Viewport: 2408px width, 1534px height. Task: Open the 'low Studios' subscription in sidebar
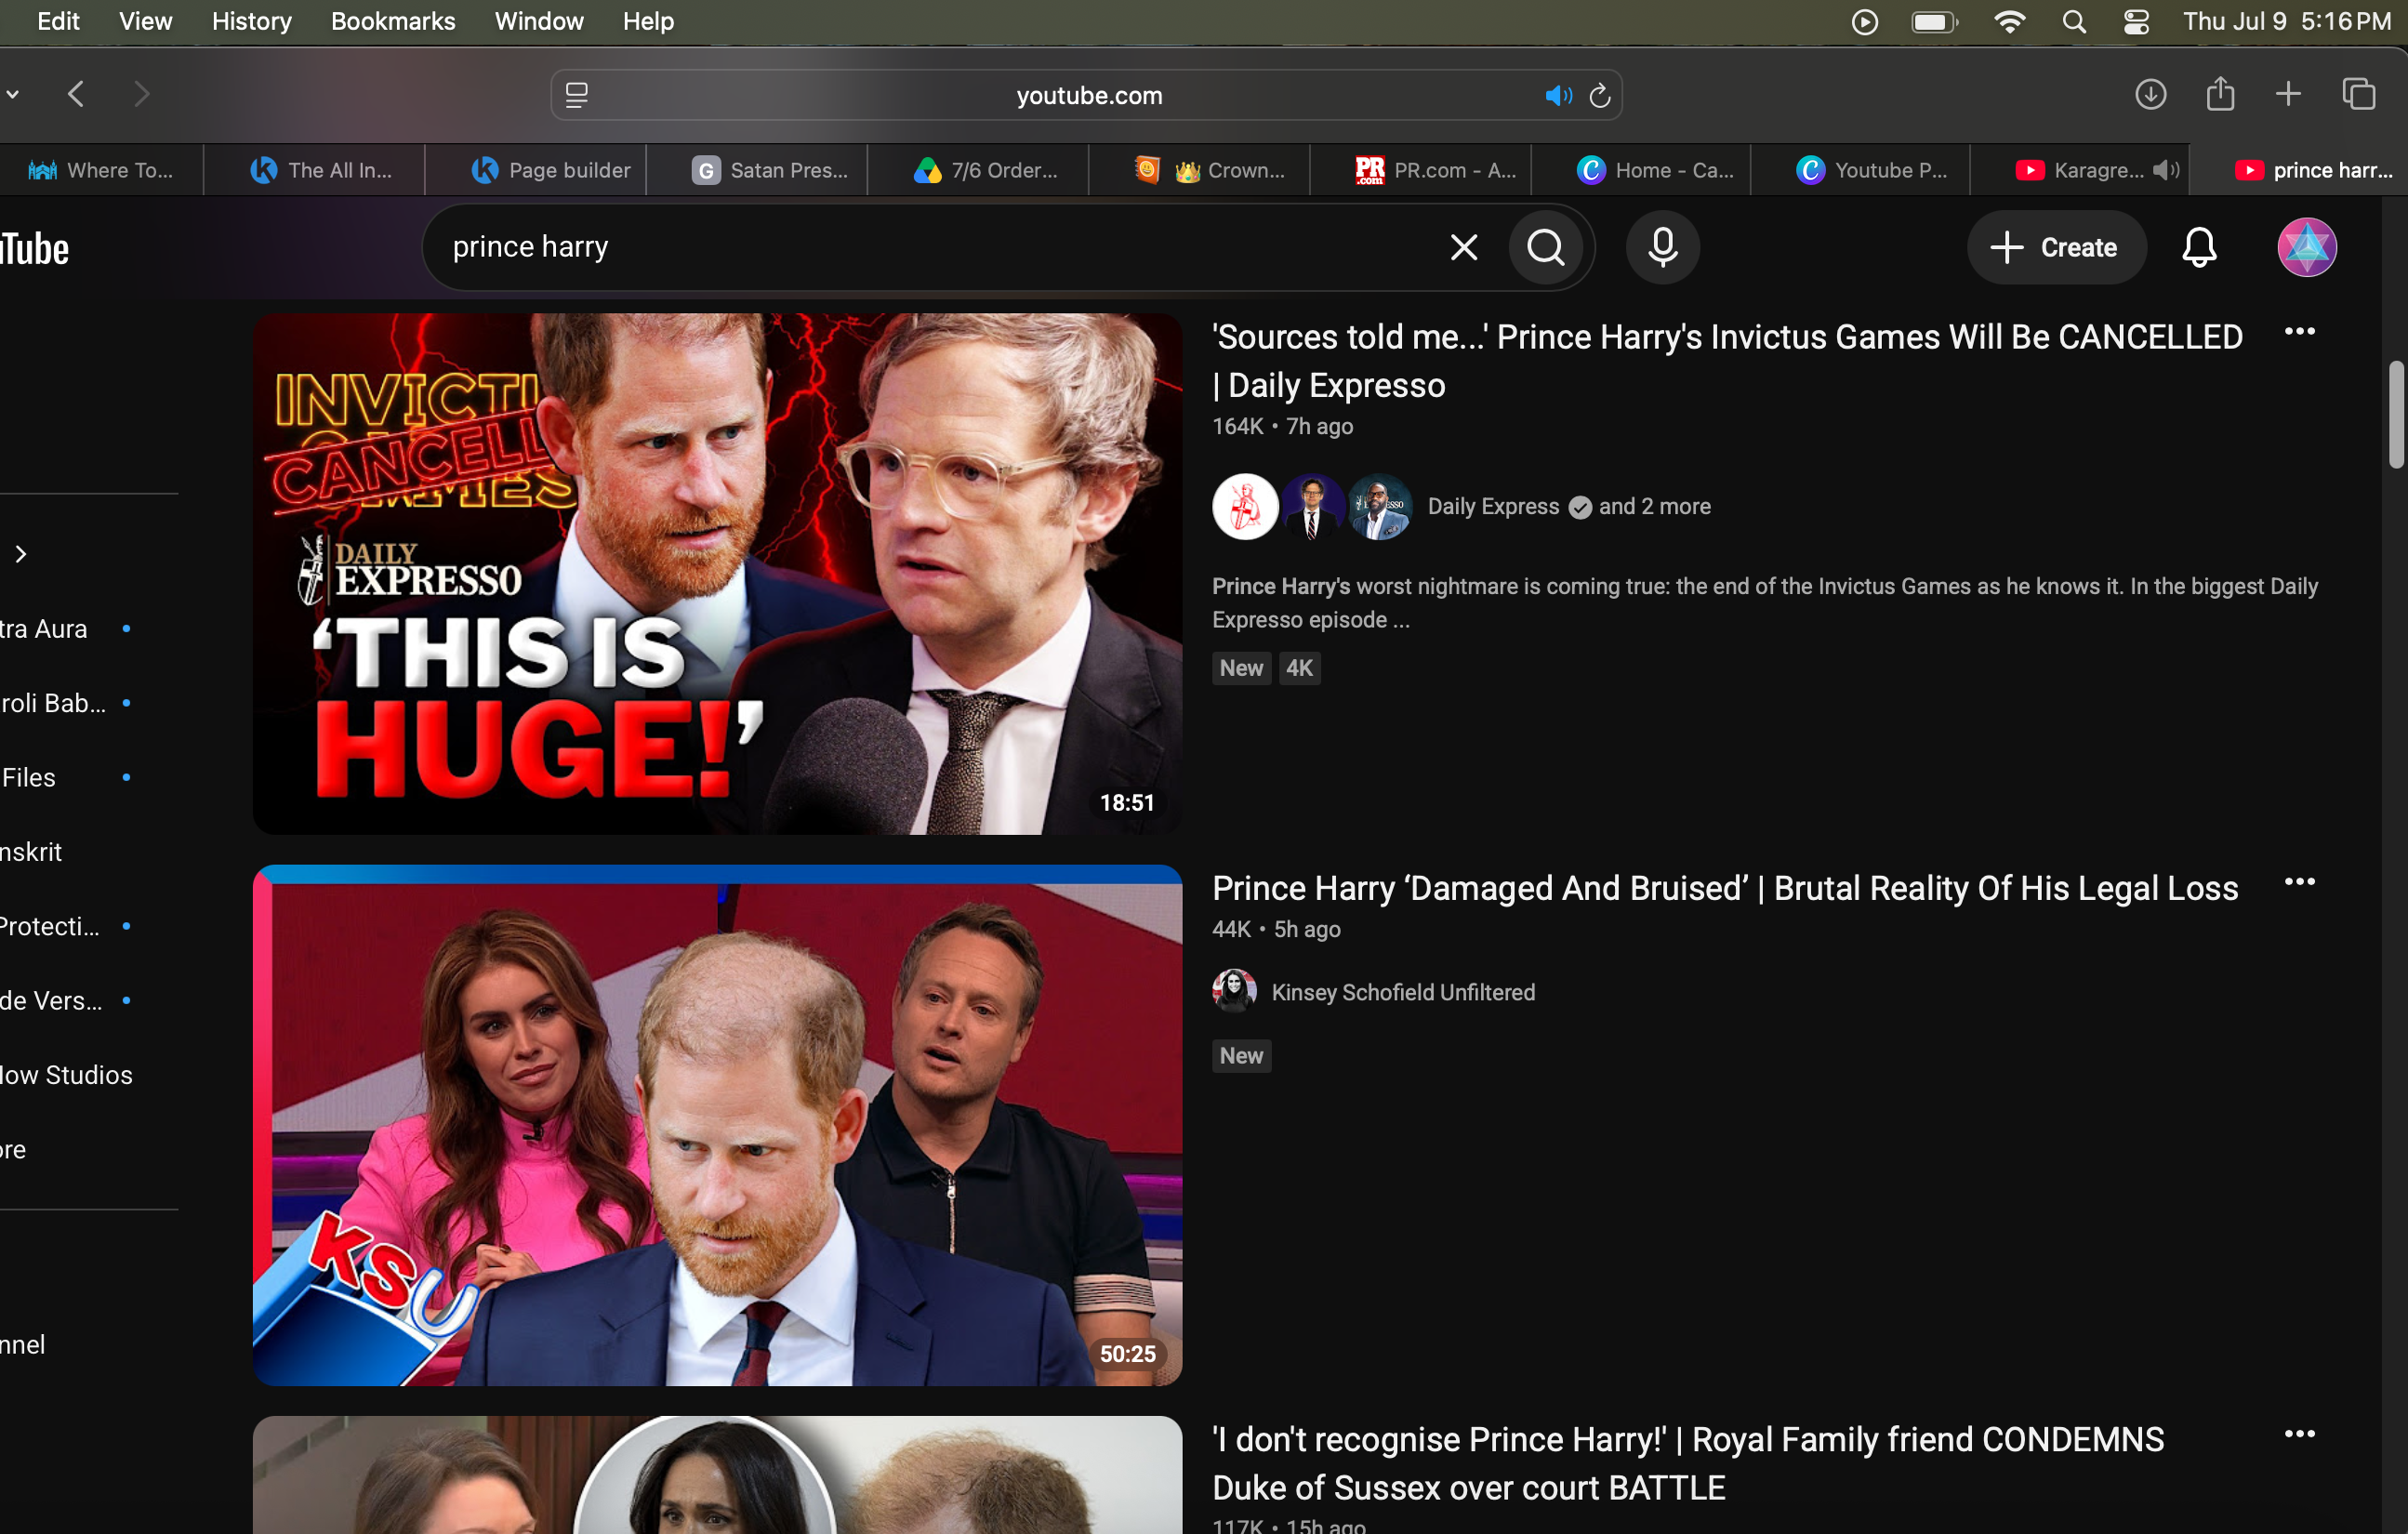[66, 1075]
